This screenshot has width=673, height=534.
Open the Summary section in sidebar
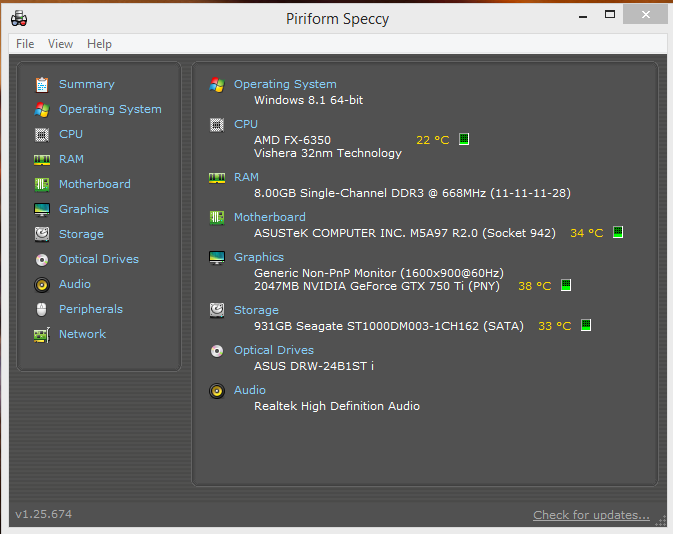pyautogui.click(x=86, y=84)
